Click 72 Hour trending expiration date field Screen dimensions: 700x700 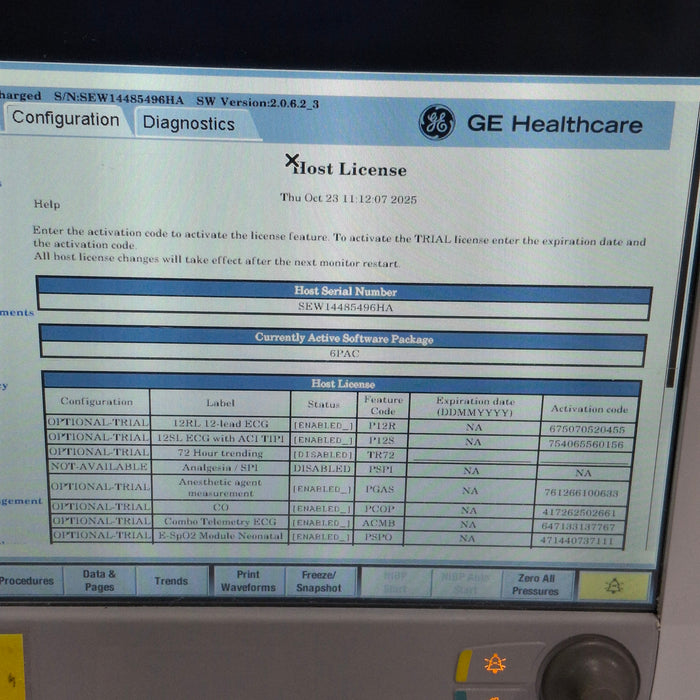click(472, 456)
